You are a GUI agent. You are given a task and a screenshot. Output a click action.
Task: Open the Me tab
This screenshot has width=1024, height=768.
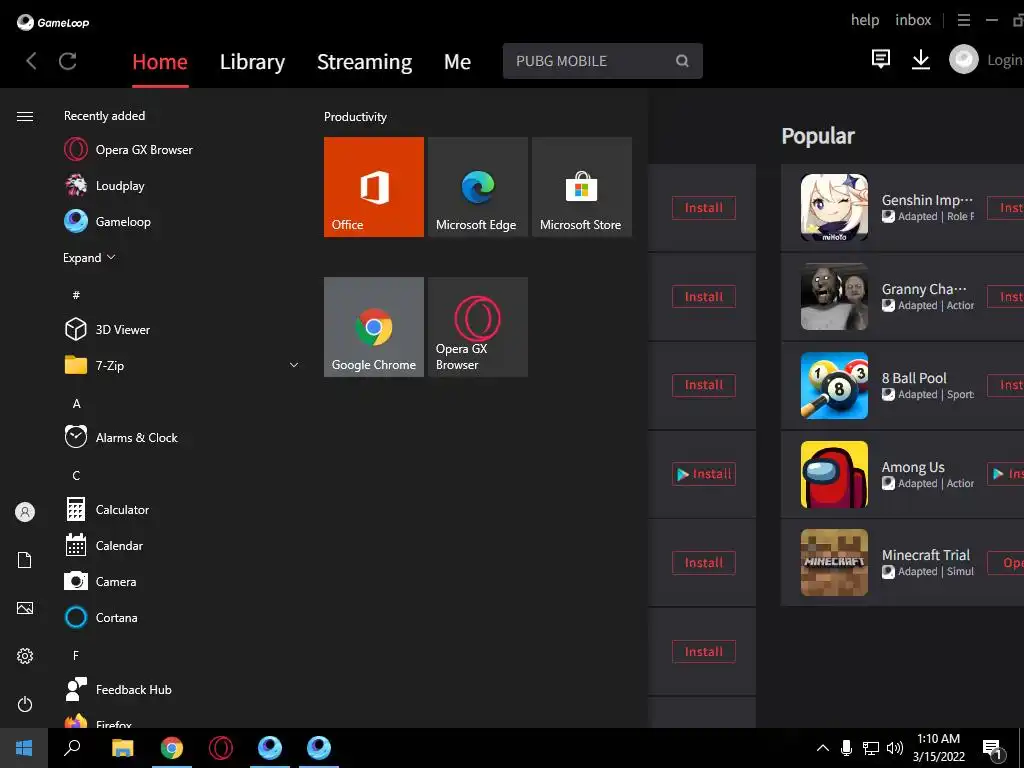pyautogui.click(x=457, y=61)
